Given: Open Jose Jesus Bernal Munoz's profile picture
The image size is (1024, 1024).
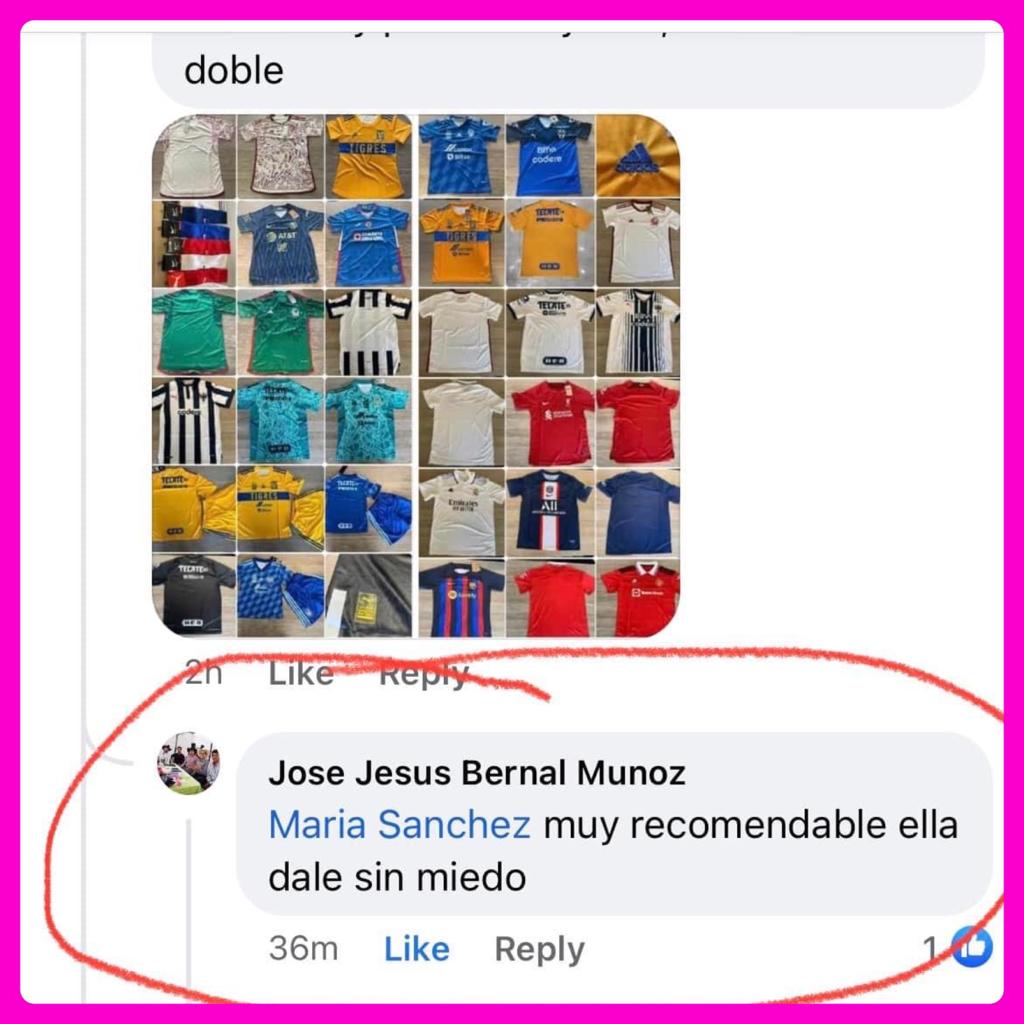Looking at the screenshot, I should pos(189,763).
